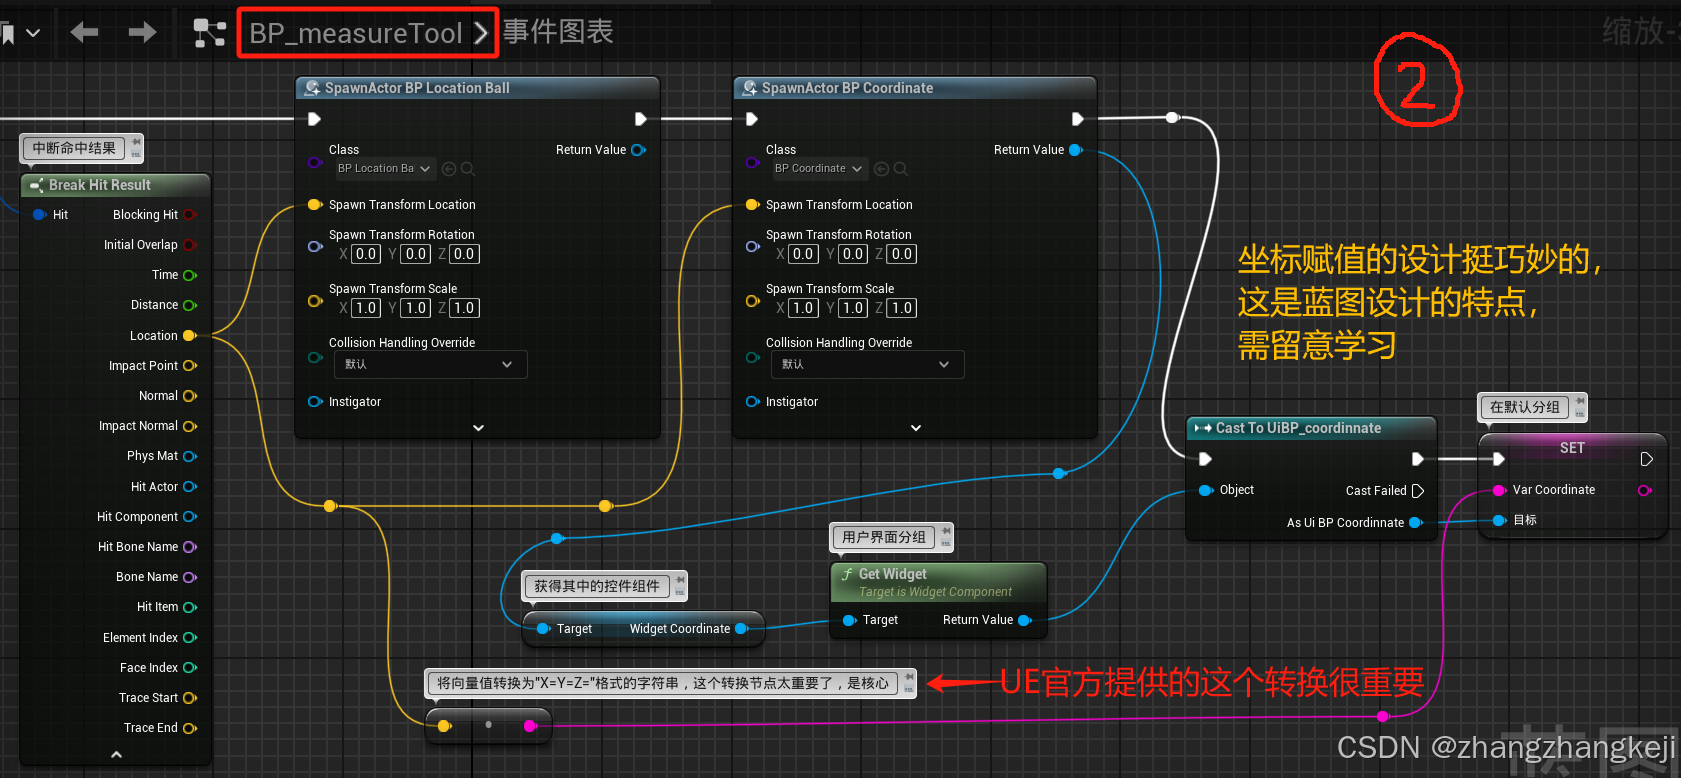Toggle pin on 中断命中结果 comment bubble

(135, 144)
